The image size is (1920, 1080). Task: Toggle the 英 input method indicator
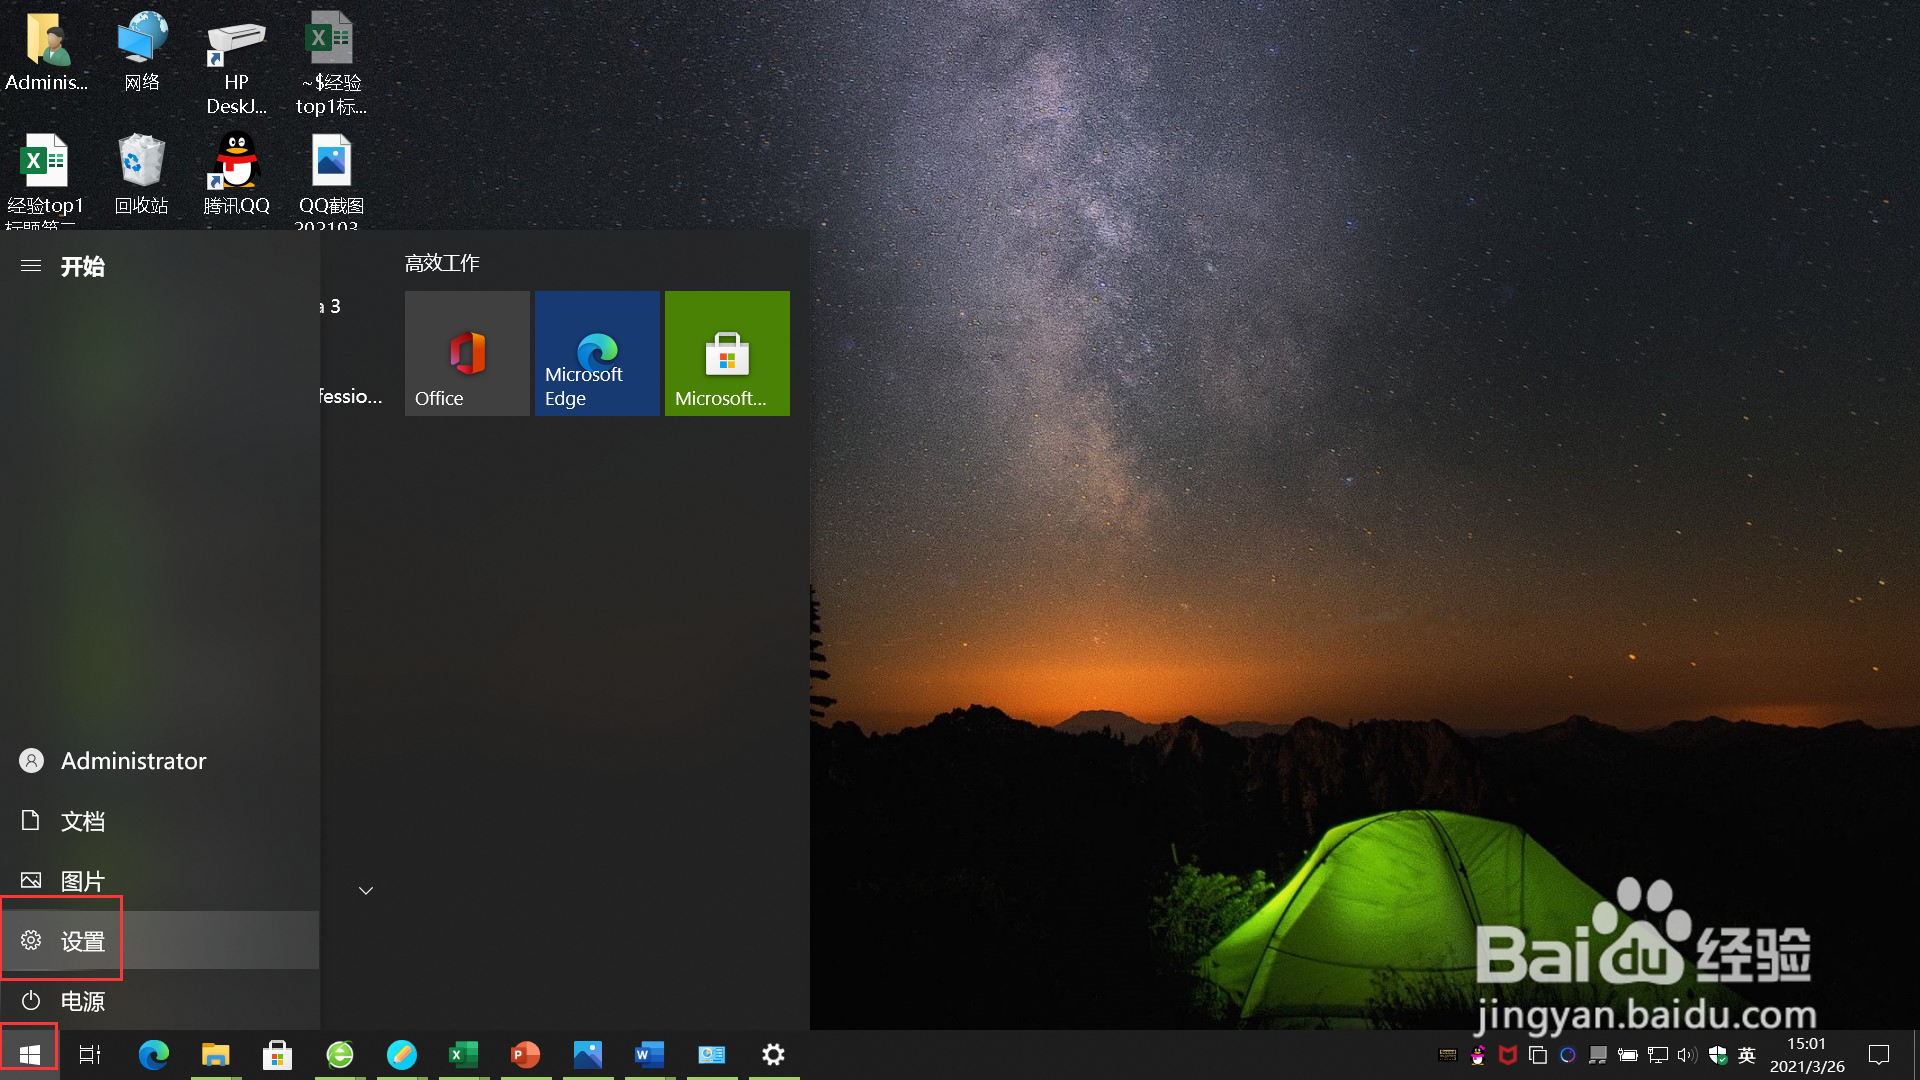click(x=1747, y=1054)
